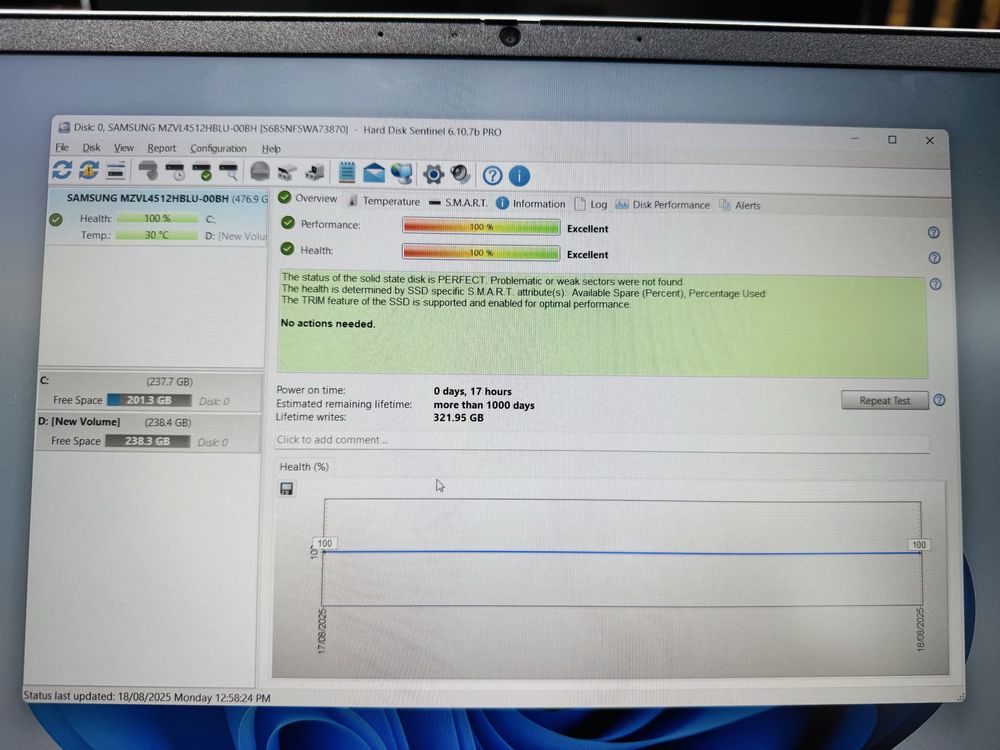Open the File menu
This screenshot has width=1000, height=750.
pyautogui.click(x=62, y=147)
